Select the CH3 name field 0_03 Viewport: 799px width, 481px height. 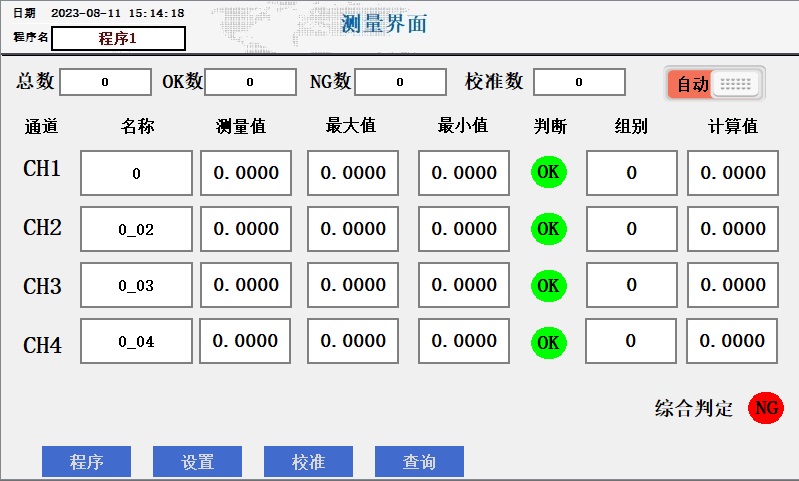coord(137,285)
